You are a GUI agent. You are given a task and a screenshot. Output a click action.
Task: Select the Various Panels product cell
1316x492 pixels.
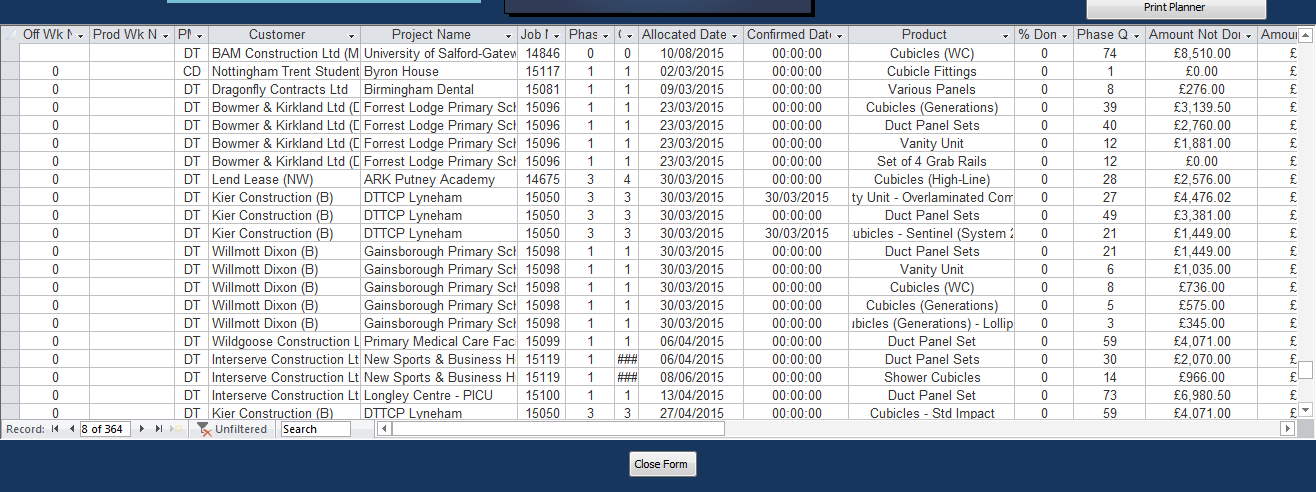(931, 90)
